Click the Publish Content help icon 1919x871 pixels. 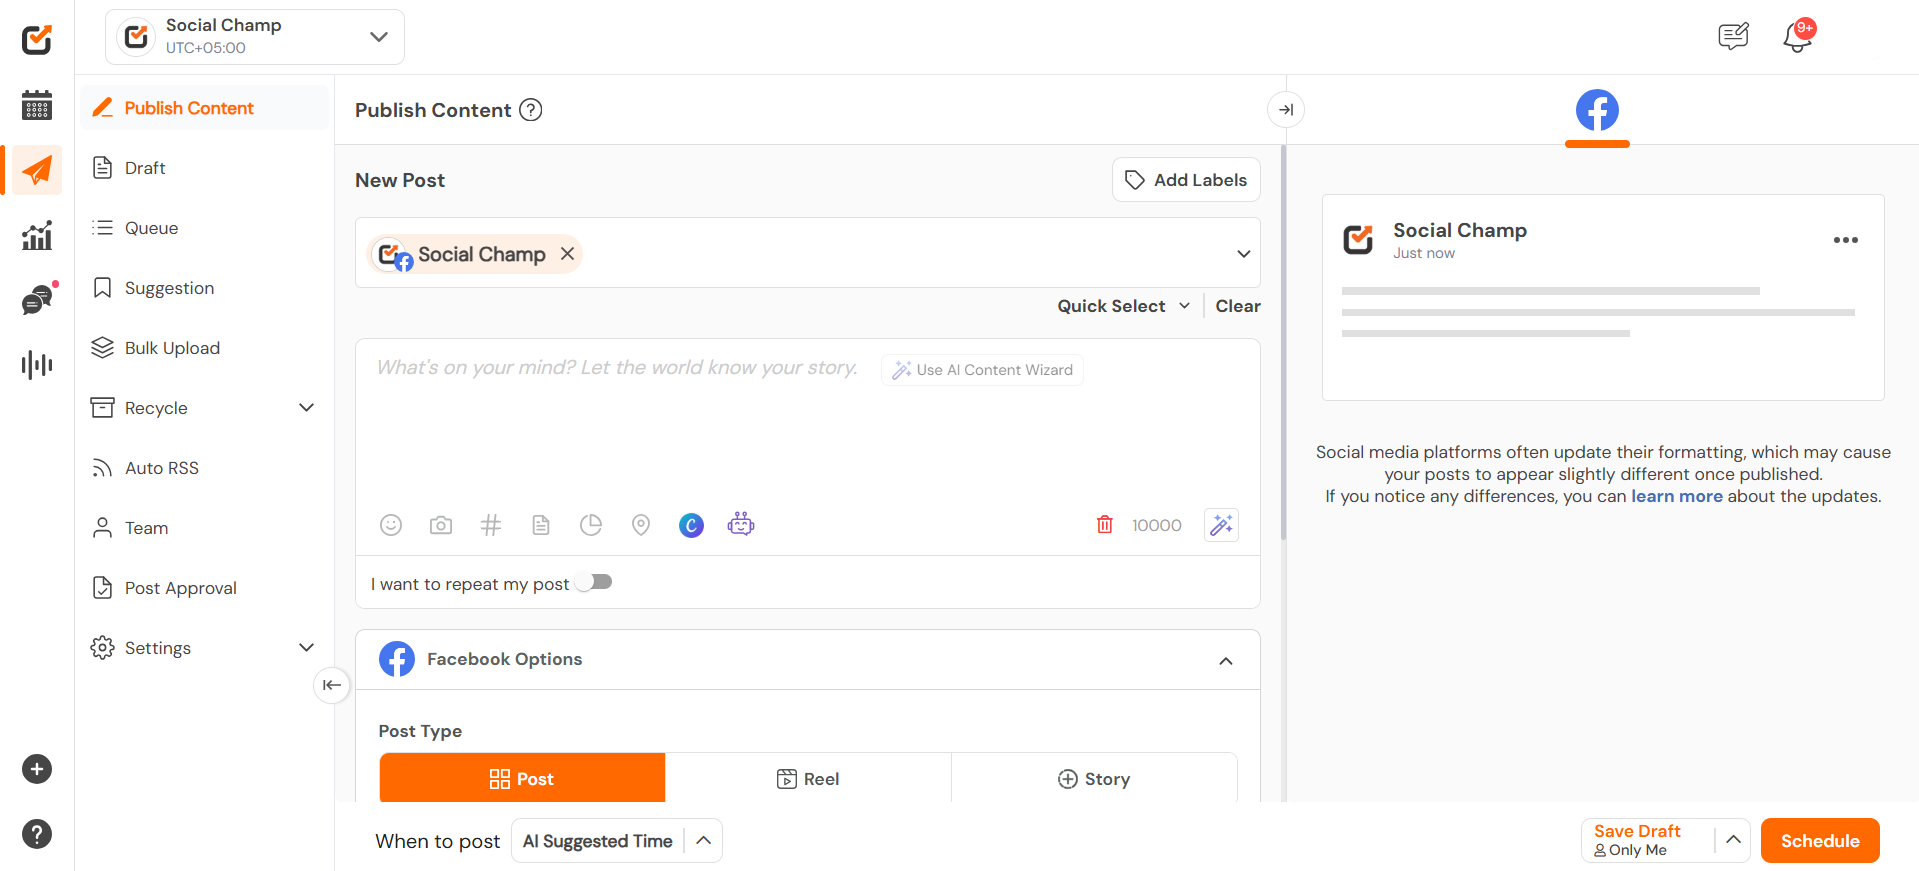coord(531,110)
